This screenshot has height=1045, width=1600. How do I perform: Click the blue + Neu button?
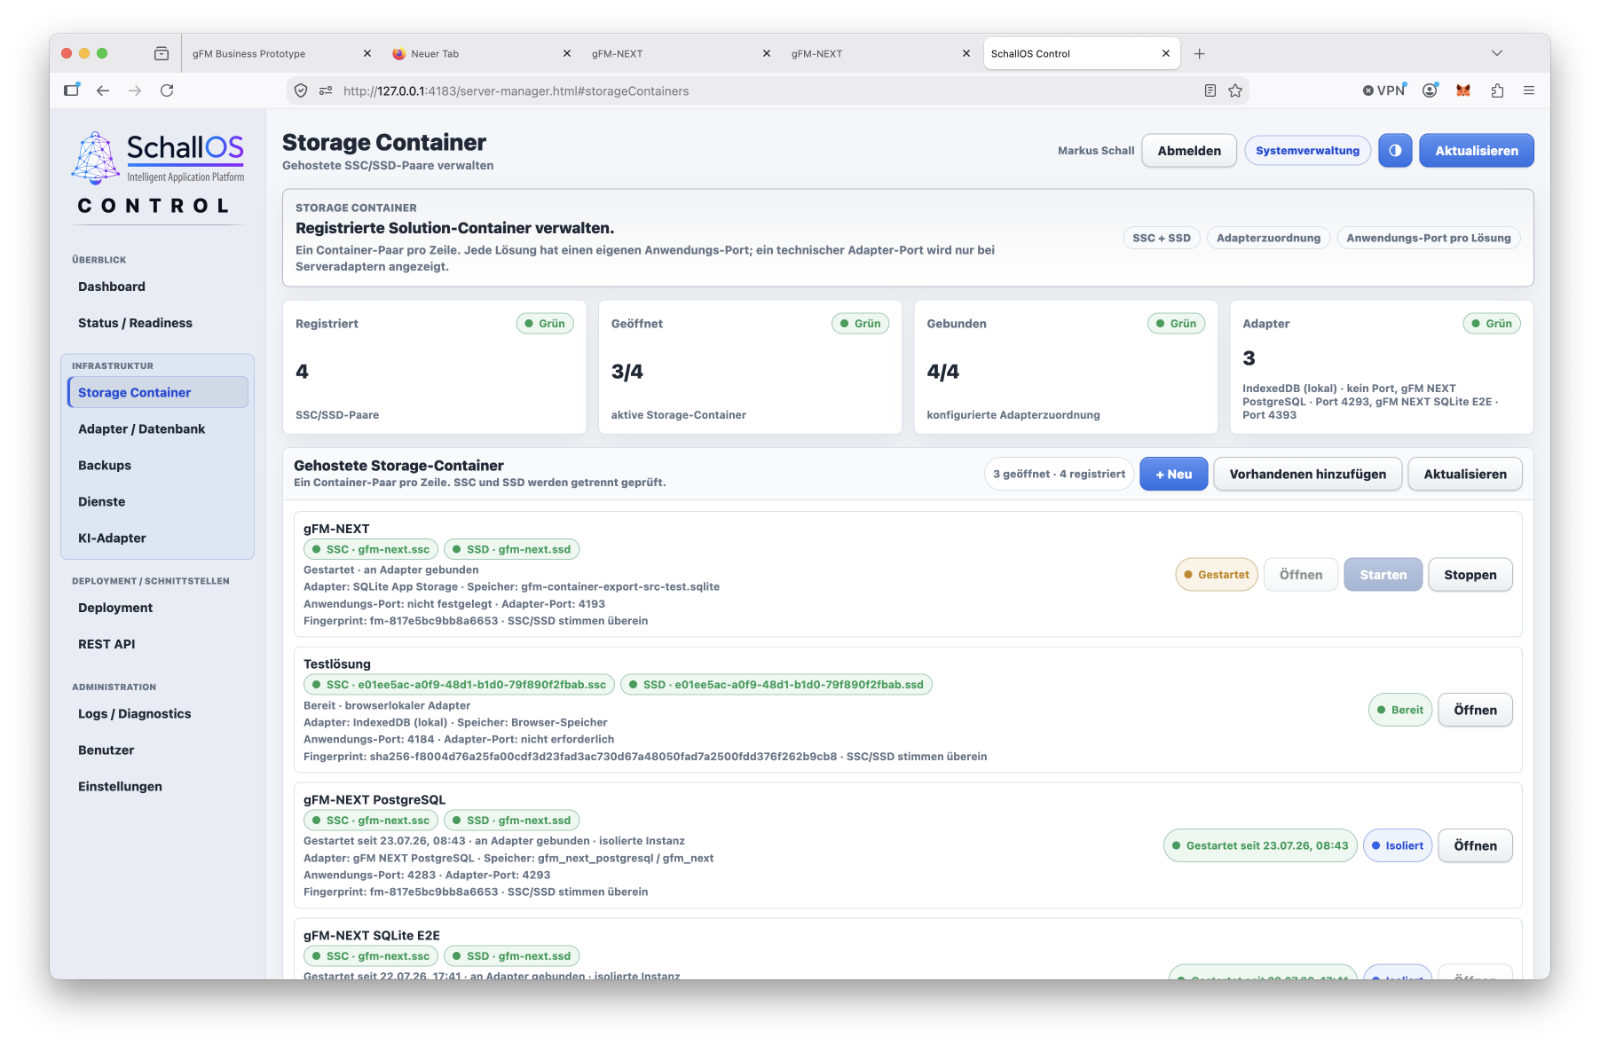1173,474
